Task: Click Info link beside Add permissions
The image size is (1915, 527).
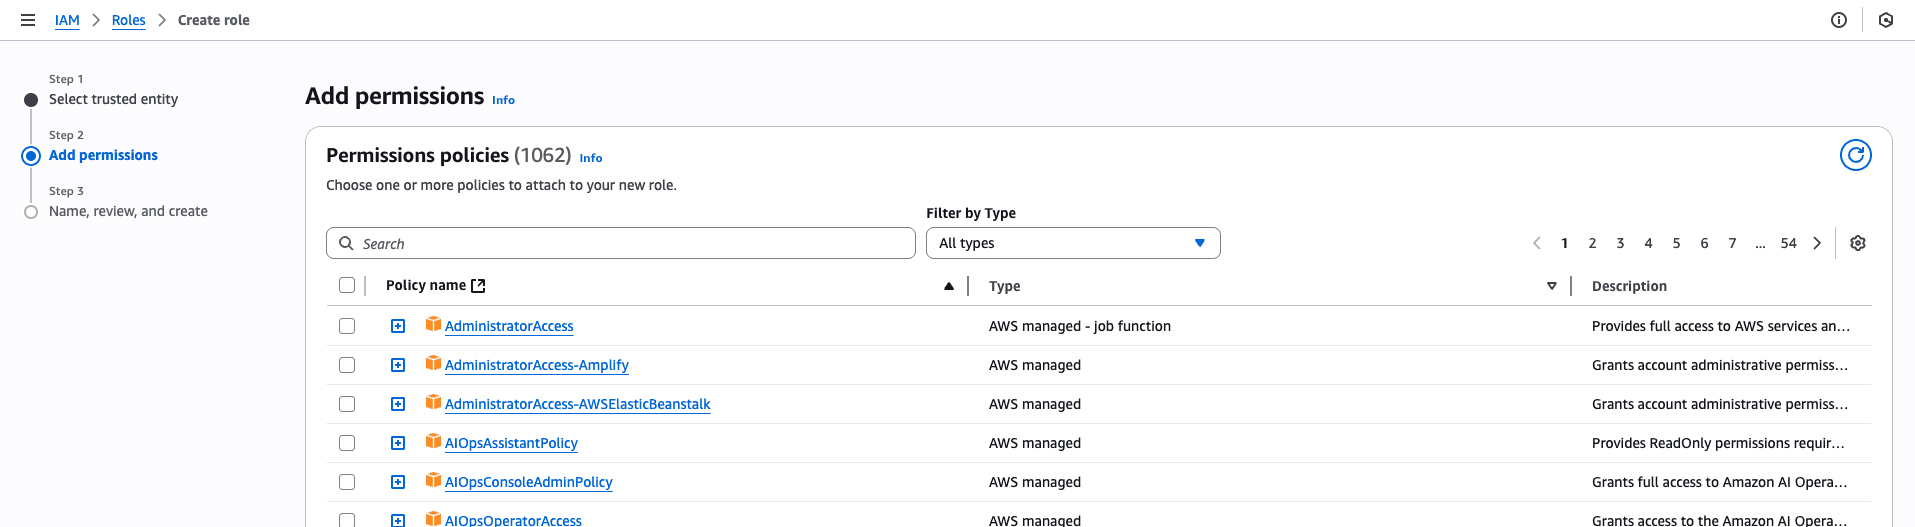Action: pos(503,100)
